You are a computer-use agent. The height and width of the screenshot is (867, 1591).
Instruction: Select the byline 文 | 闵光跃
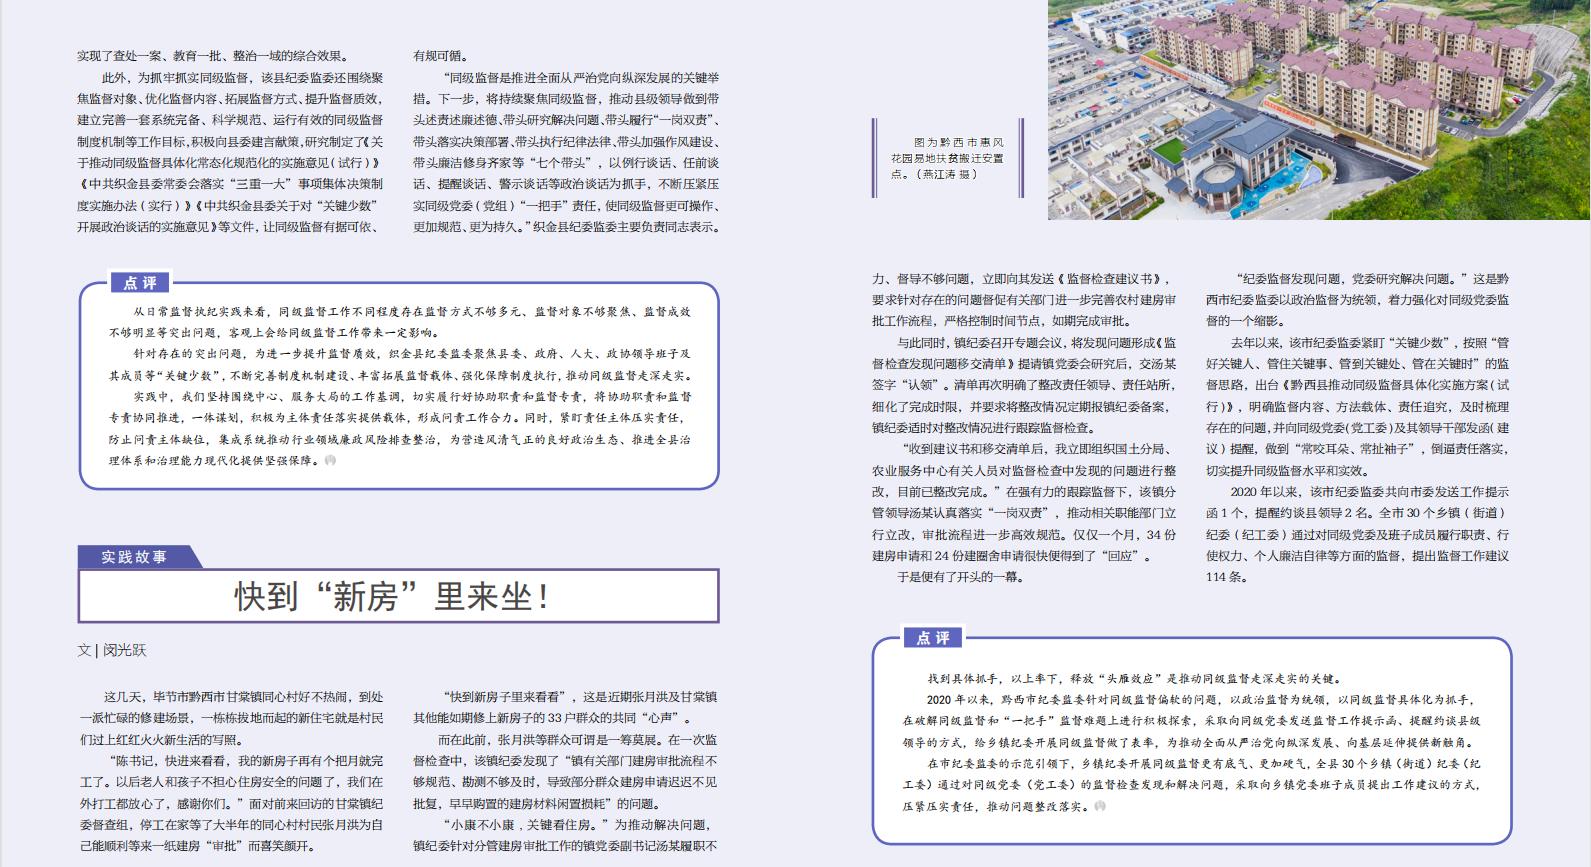coord(112,650)
